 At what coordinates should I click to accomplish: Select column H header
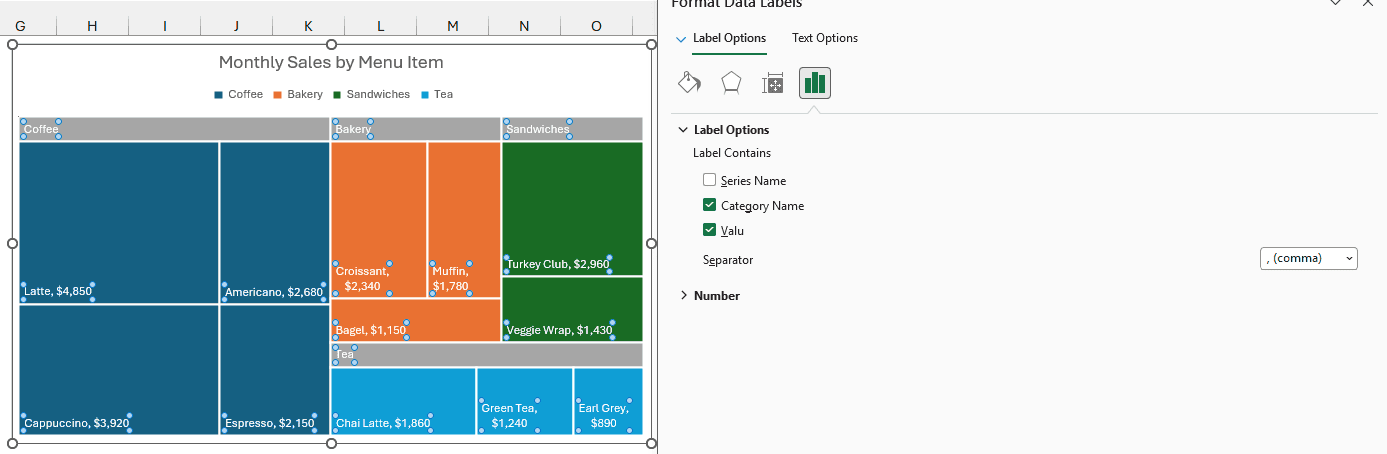[x=92, y=26]
